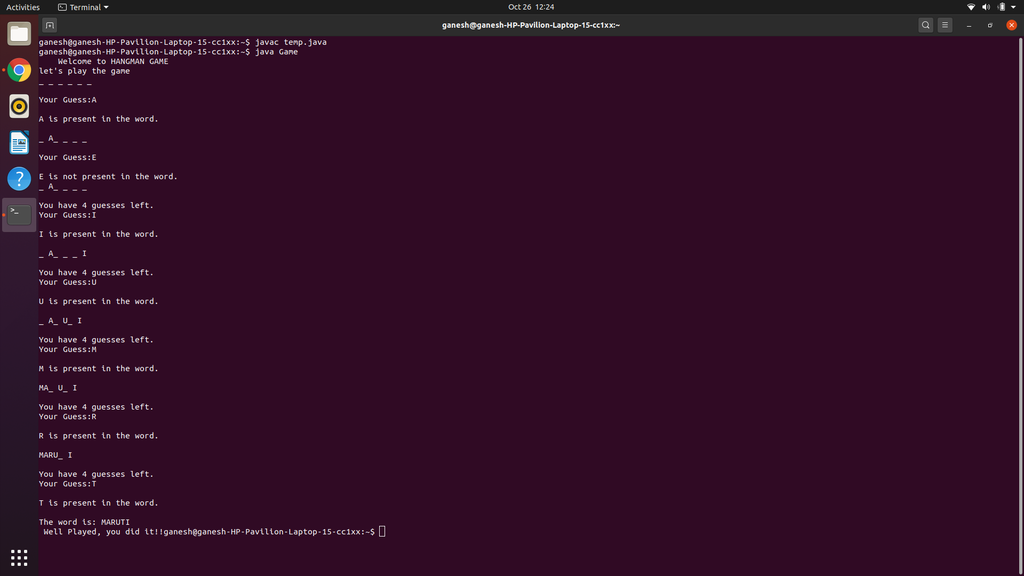Viewport: 1024px width, 576px height.
Task: Click 'Your Guess:I' line
Action: pyautogui.click(x=67, y=215)
